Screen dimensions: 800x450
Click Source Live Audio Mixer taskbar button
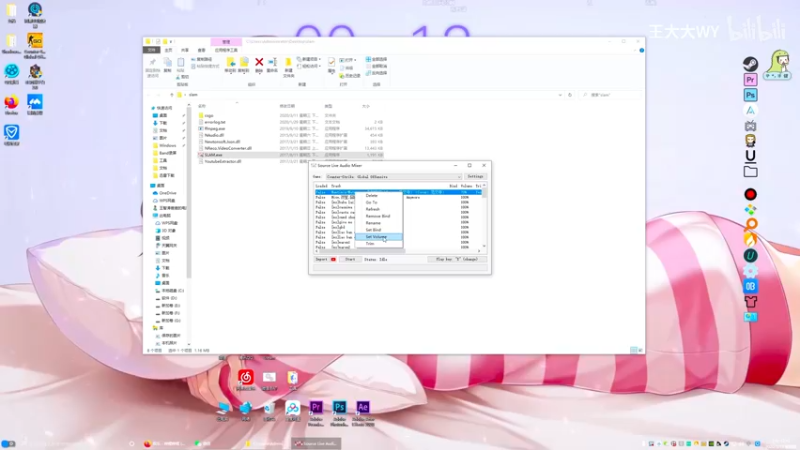click(316, 443)
